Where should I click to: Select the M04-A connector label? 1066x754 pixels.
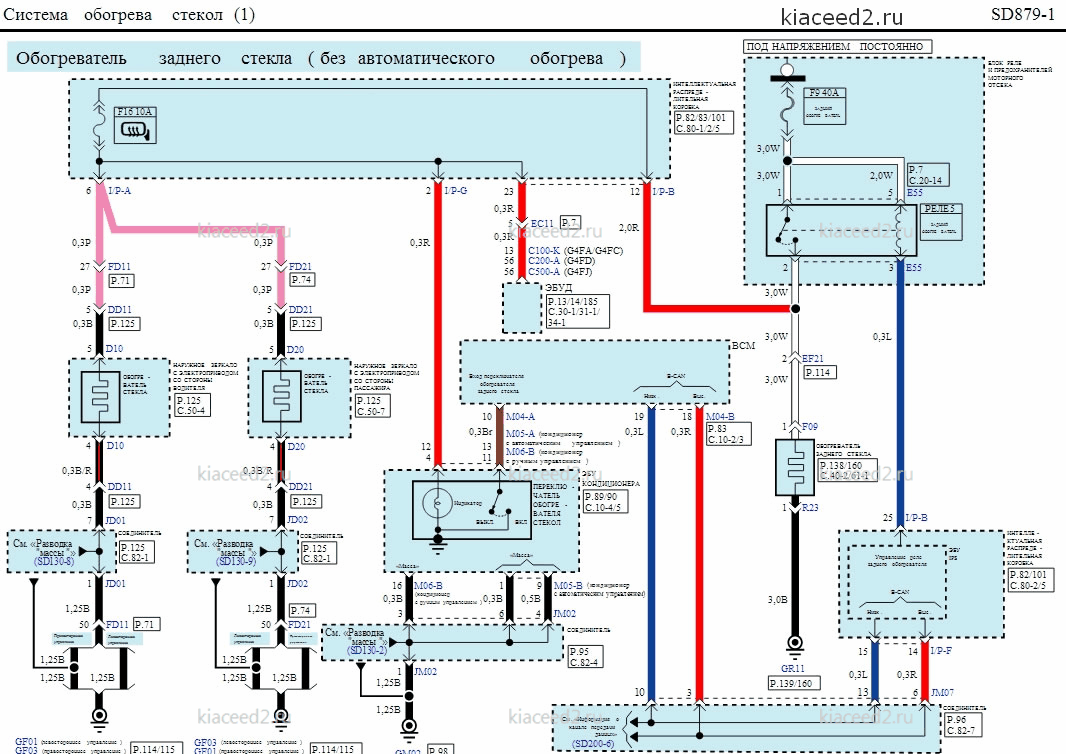point(520,417)
